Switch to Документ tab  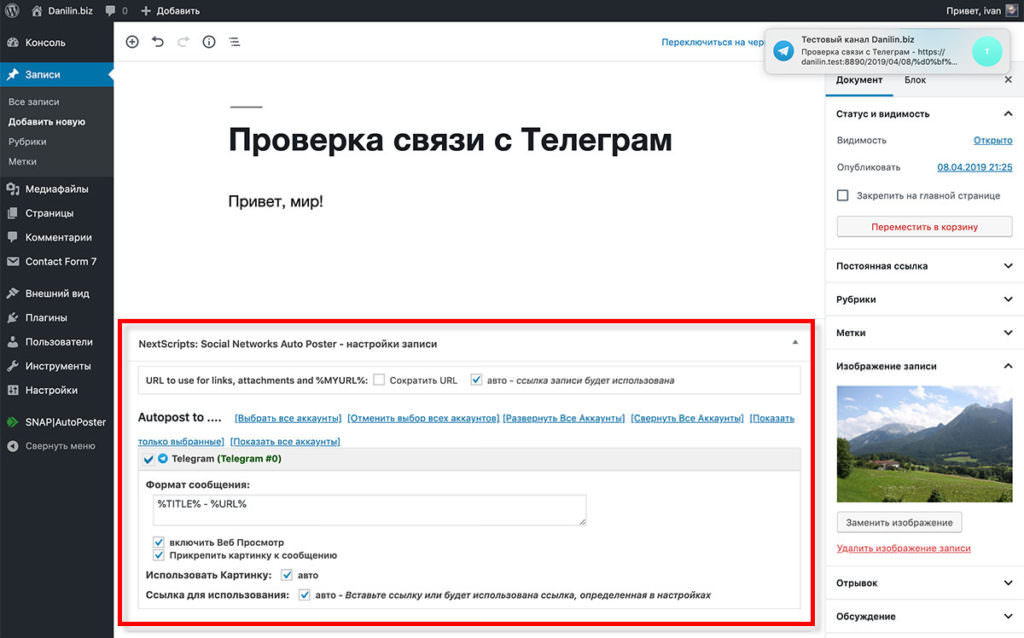click(859, 80)
